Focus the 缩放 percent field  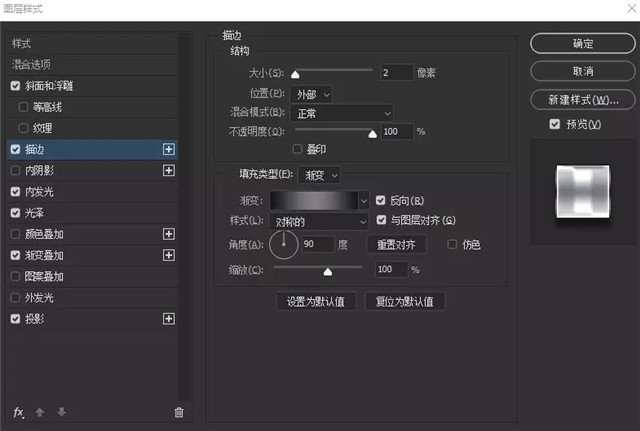(x=391, y=269)
